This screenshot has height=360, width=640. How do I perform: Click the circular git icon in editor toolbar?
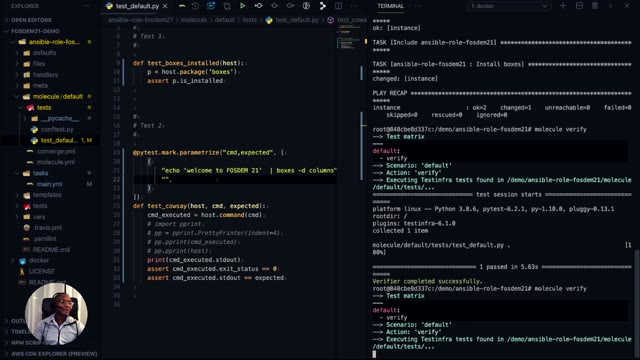point(306,6)
